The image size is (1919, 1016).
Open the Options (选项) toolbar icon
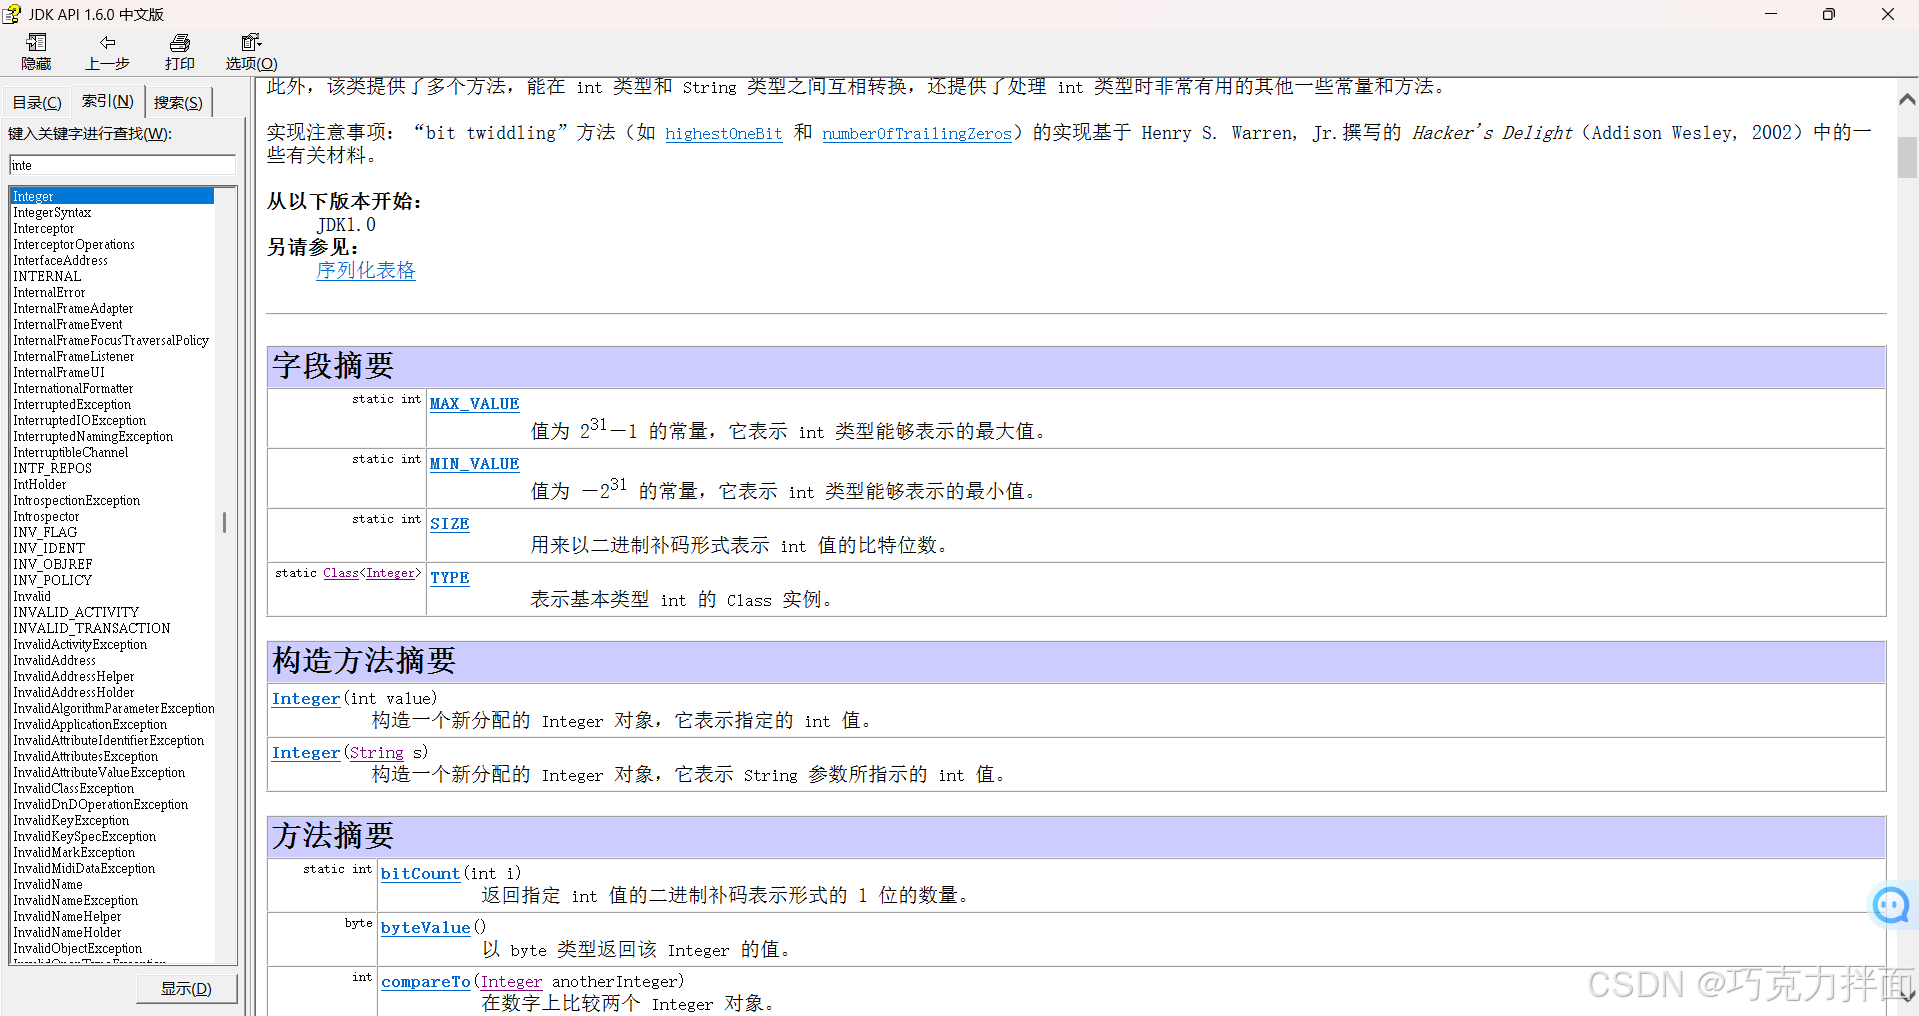(251, 51)
